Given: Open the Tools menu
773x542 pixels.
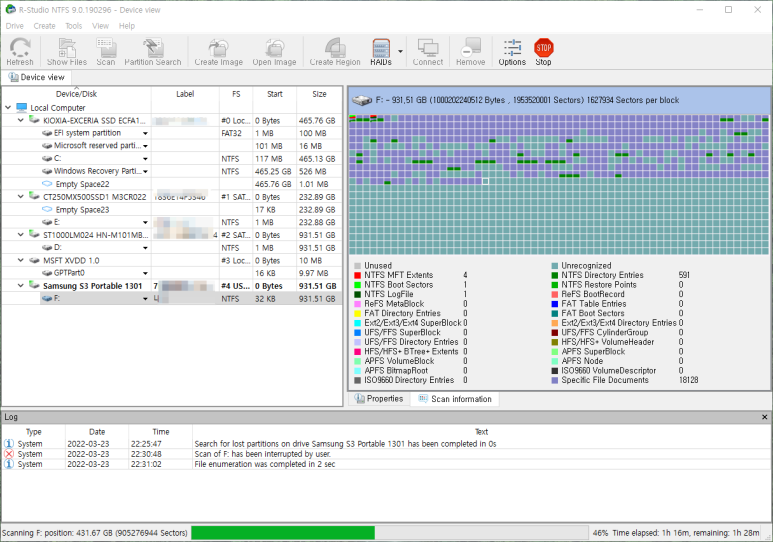Looking at the screenshot, I should (74, 26).
